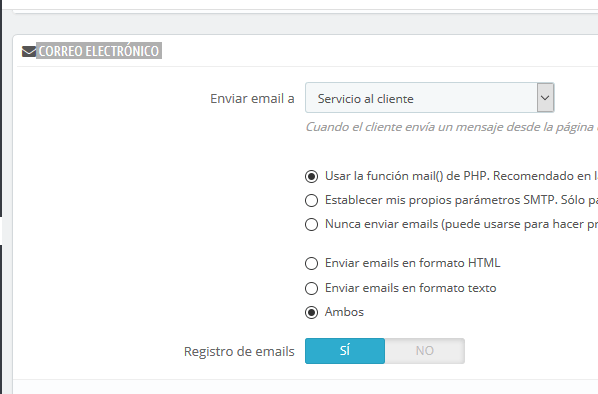Click the Cuando el cliente envía help text
The image size is (598, 394).
pyautogui.click(x=452, y=127)
